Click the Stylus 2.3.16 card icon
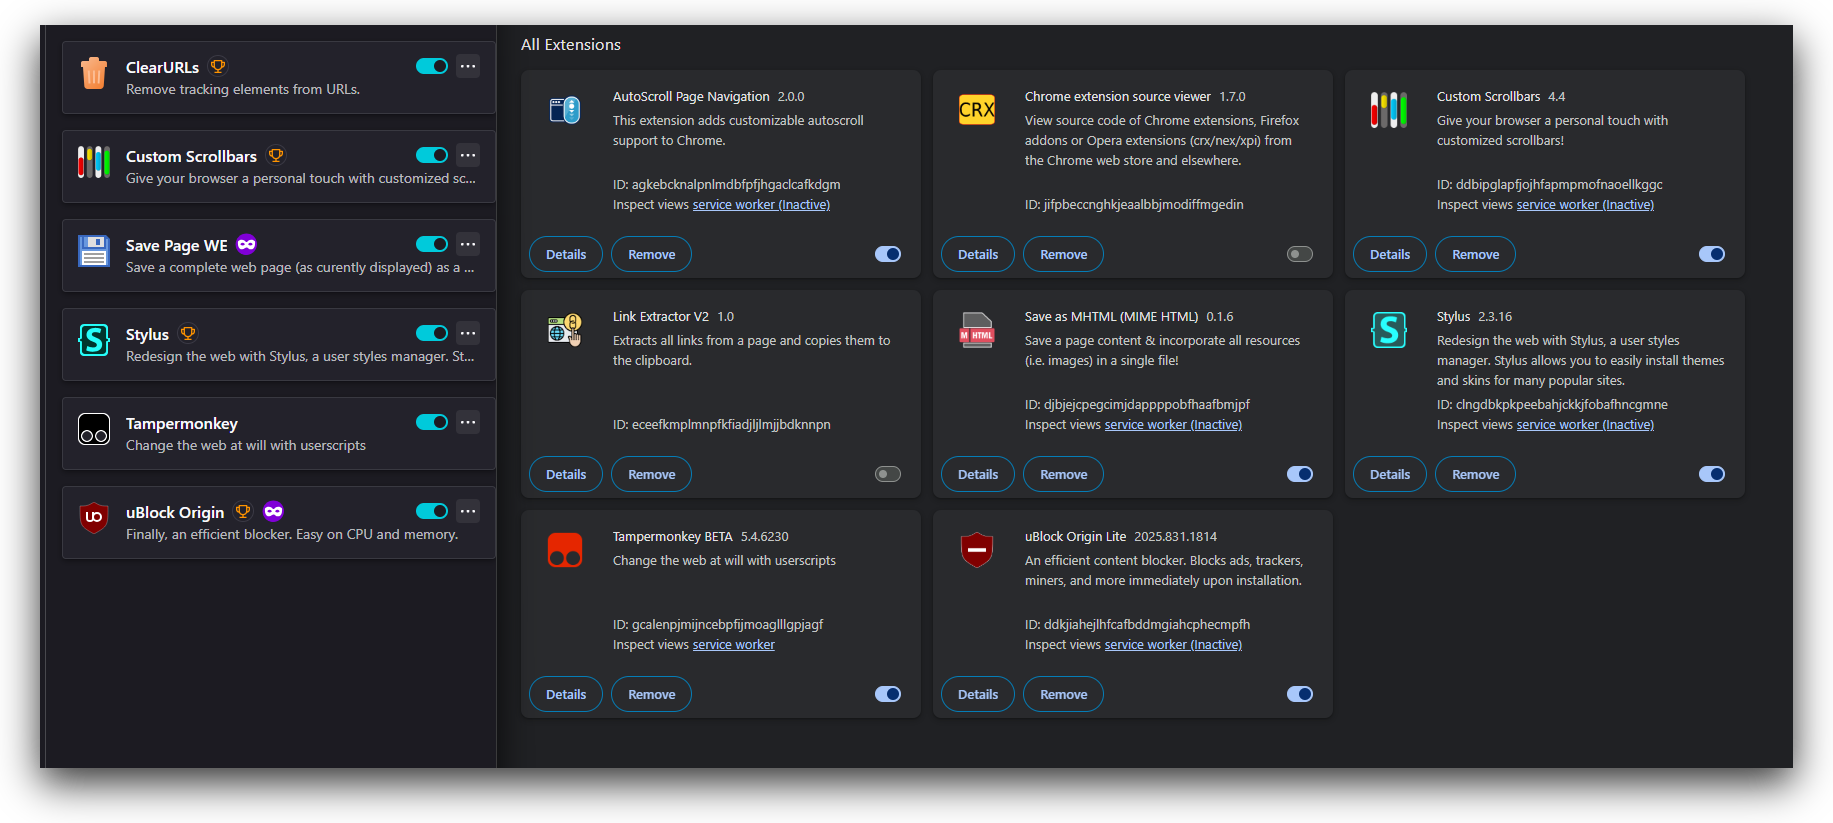Image resolution: width=1833 pixels, height=823 pixels. point(1389,329)
